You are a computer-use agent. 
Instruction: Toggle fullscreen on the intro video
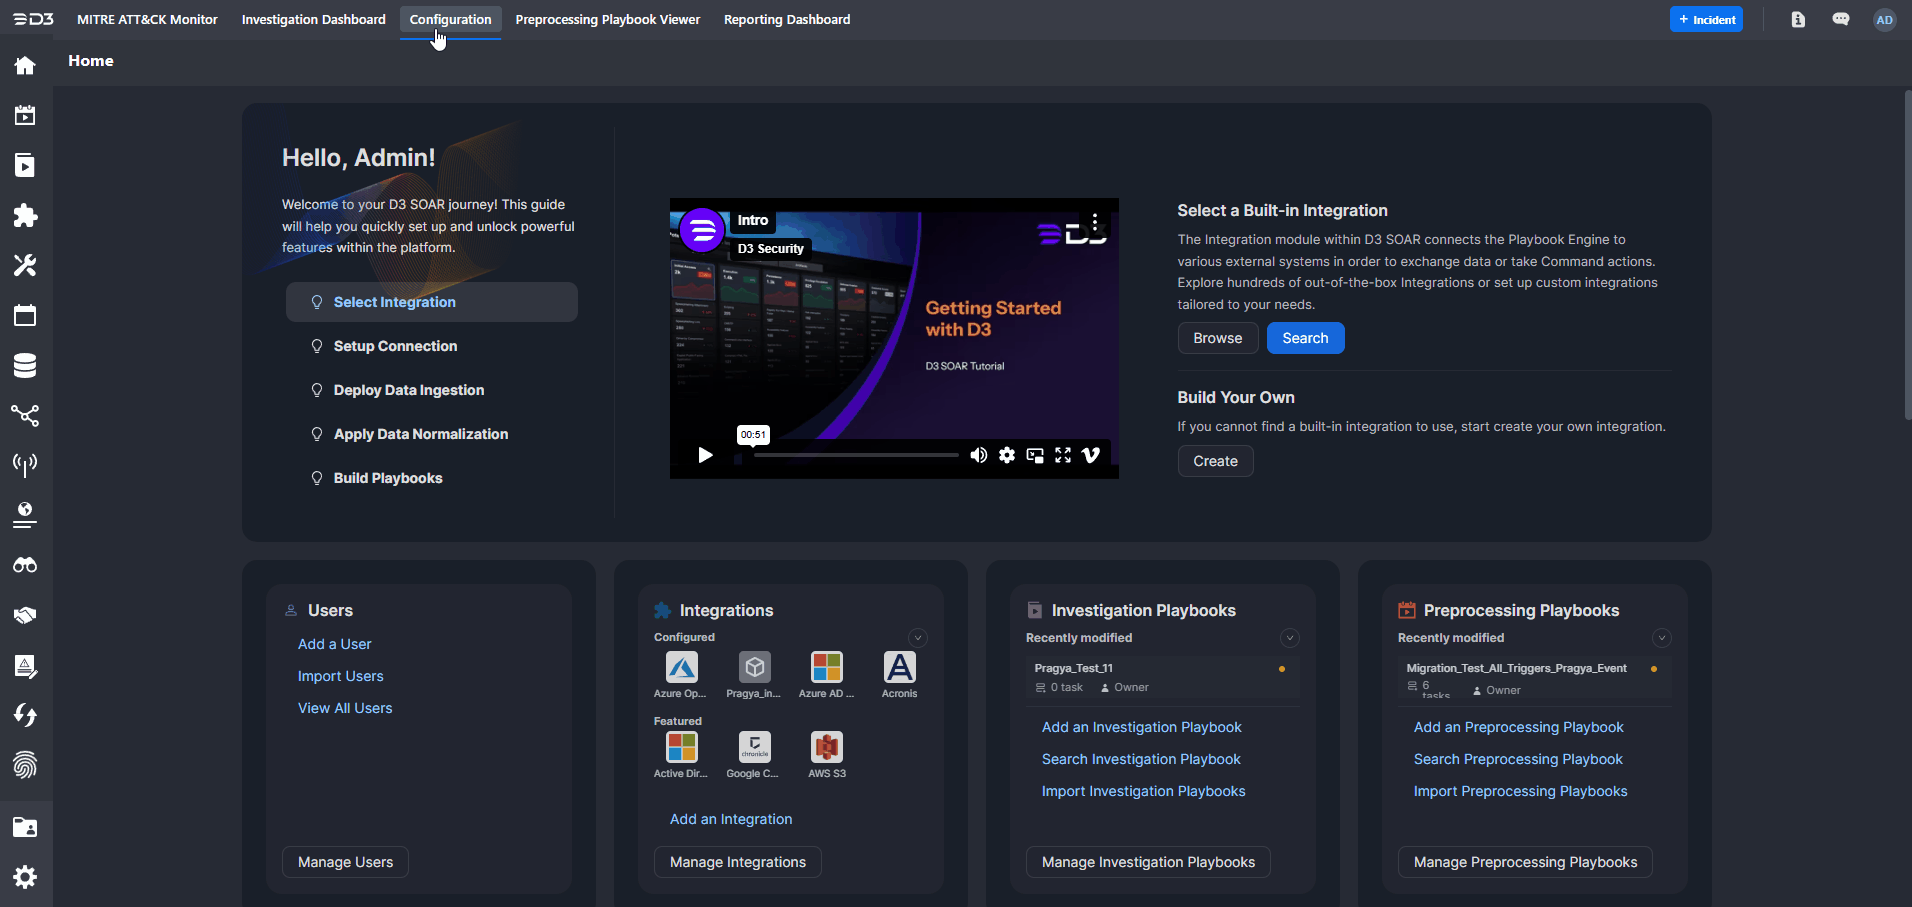pos(1063,455)
